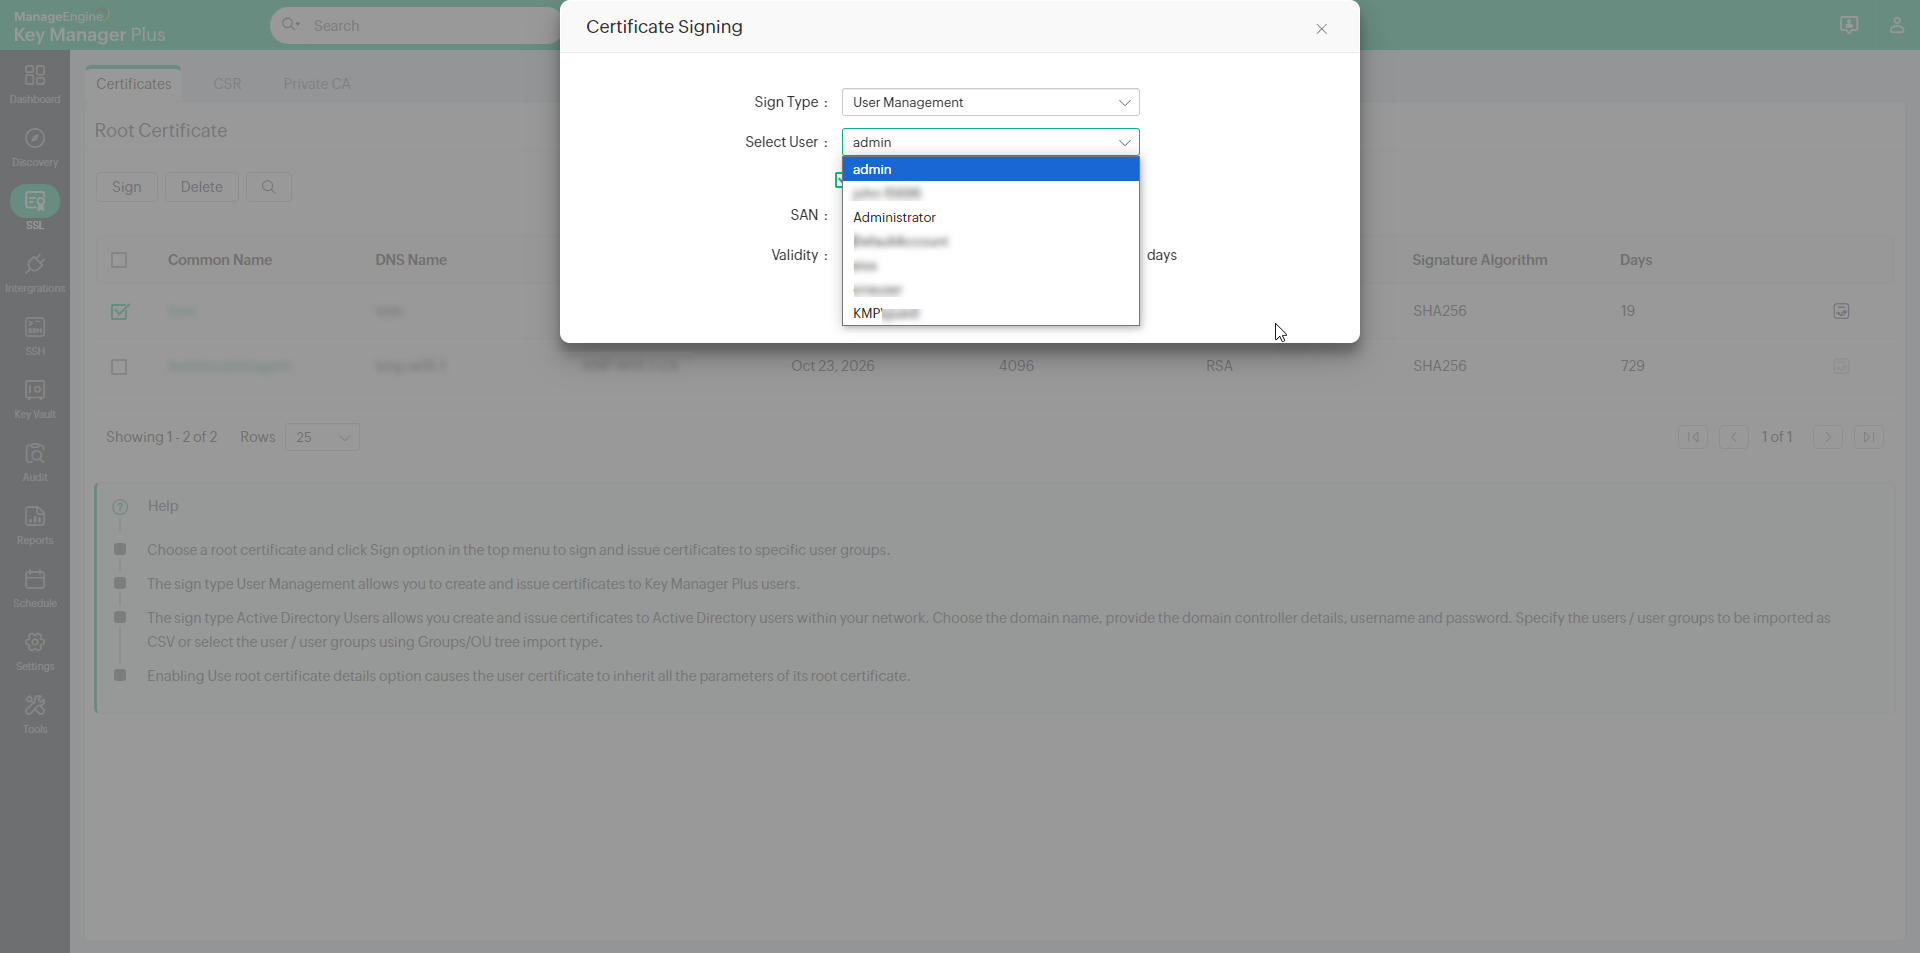Click the certificate sign icon on first row
The image size is (1920, 953).
[x=1840, y=311]
